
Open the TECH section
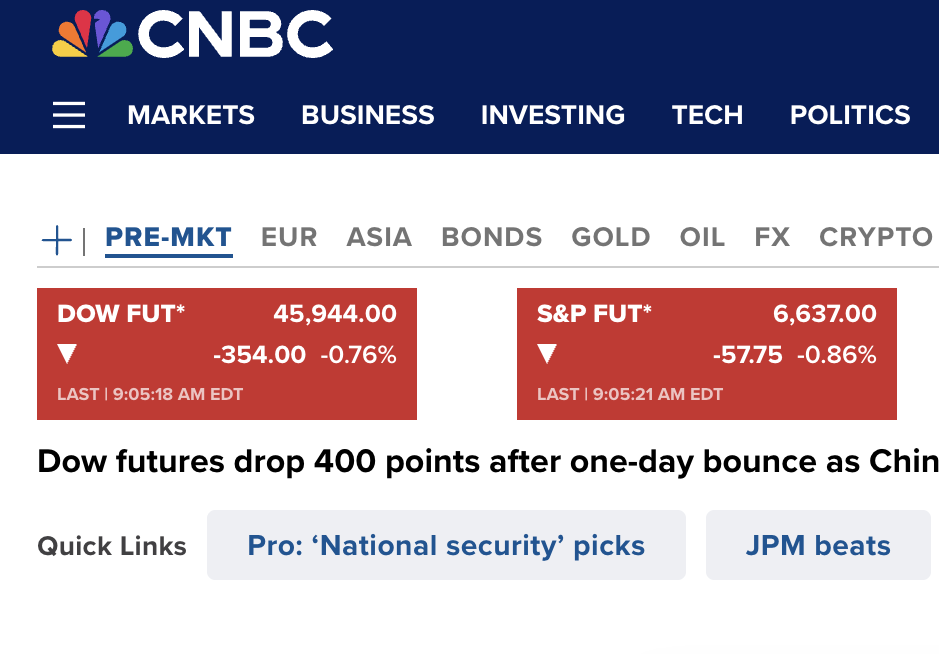[707, 115]
